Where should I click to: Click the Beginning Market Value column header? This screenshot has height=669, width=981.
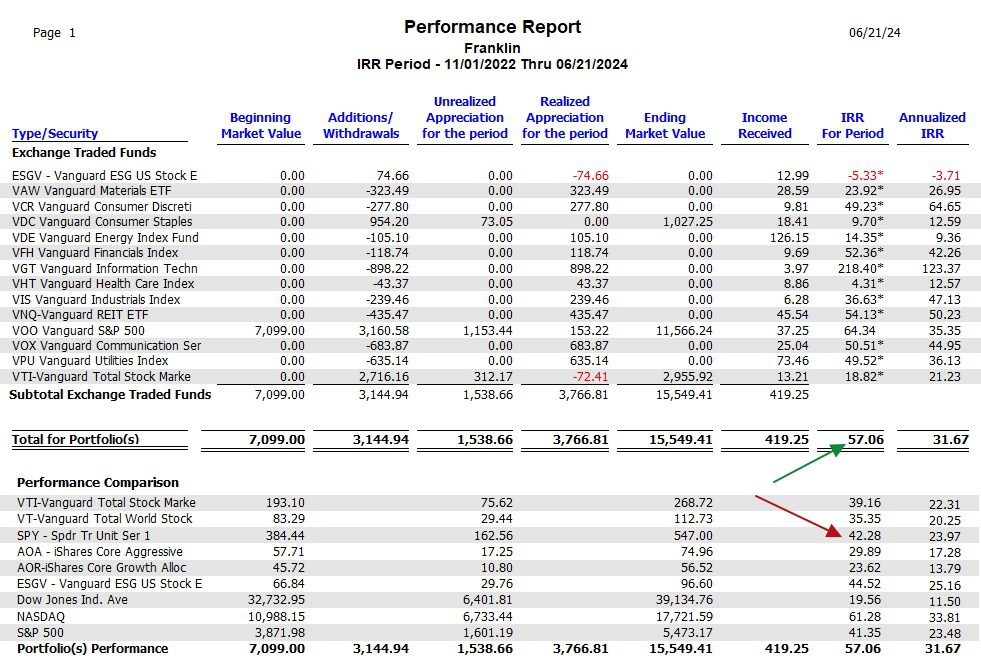pyautogui.click(x=261, y=125)
